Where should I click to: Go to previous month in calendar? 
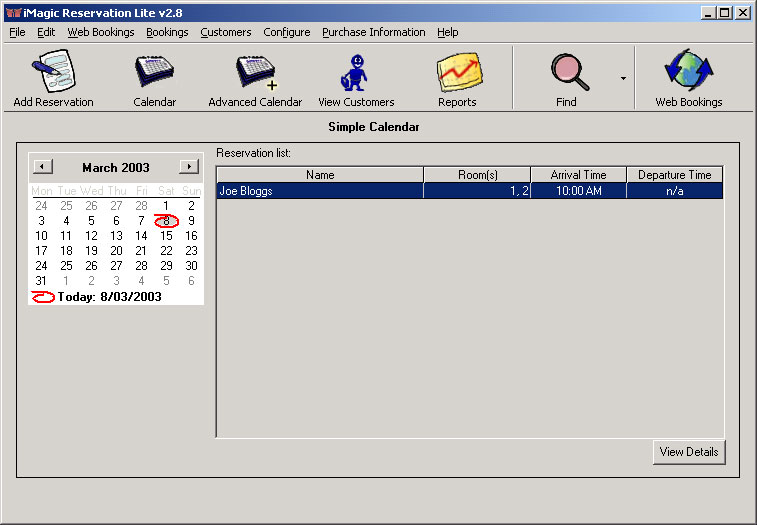click(43, 167)
